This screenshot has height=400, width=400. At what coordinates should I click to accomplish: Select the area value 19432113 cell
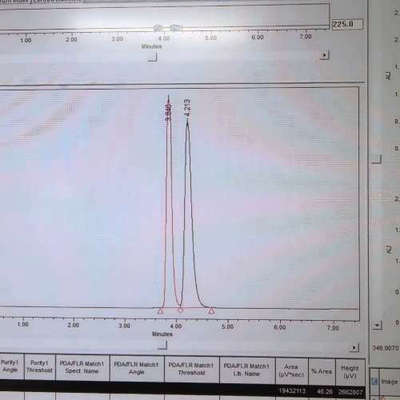pos(292,391)
